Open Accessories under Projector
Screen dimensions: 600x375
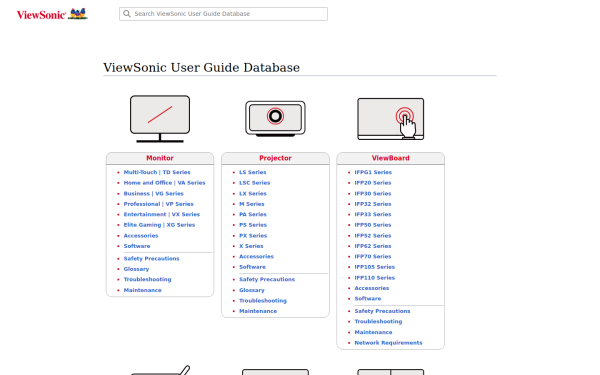(256, 256)
